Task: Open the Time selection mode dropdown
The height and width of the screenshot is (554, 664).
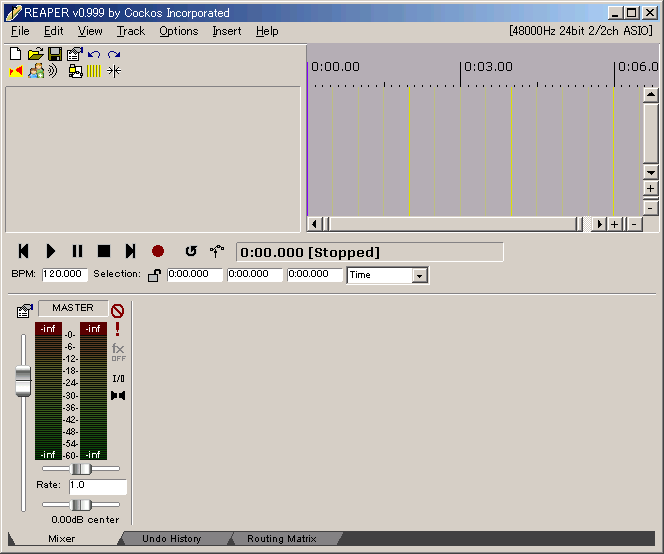Action: click(420, 275)
